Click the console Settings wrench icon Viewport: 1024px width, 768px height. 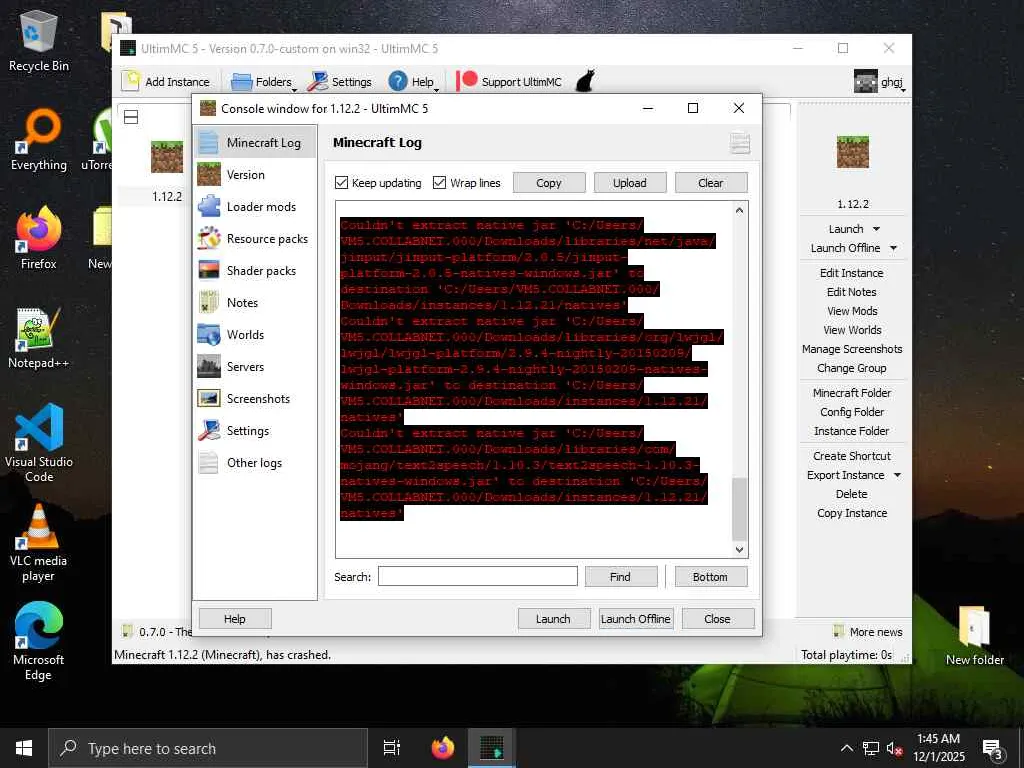click(208, 430)
